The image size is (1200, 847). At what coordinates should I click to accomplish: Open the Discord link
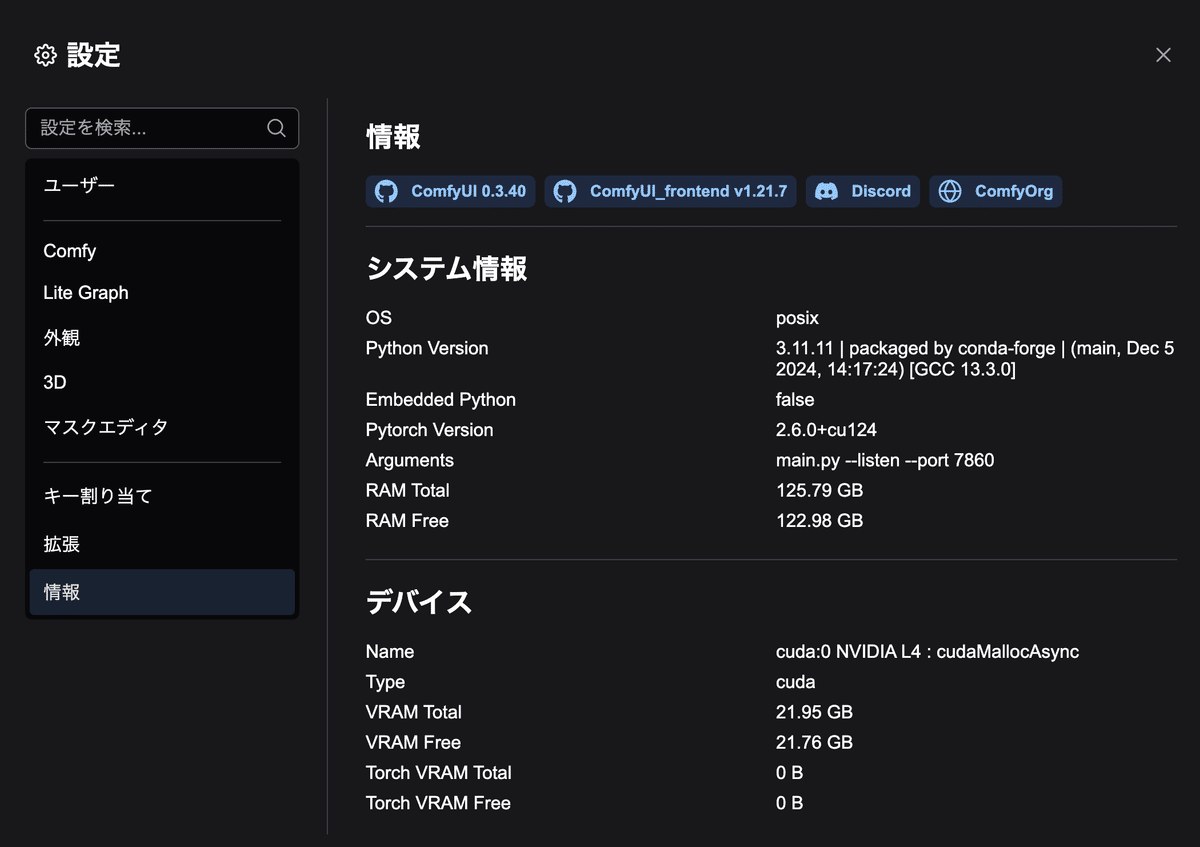[x=863, y=191]
